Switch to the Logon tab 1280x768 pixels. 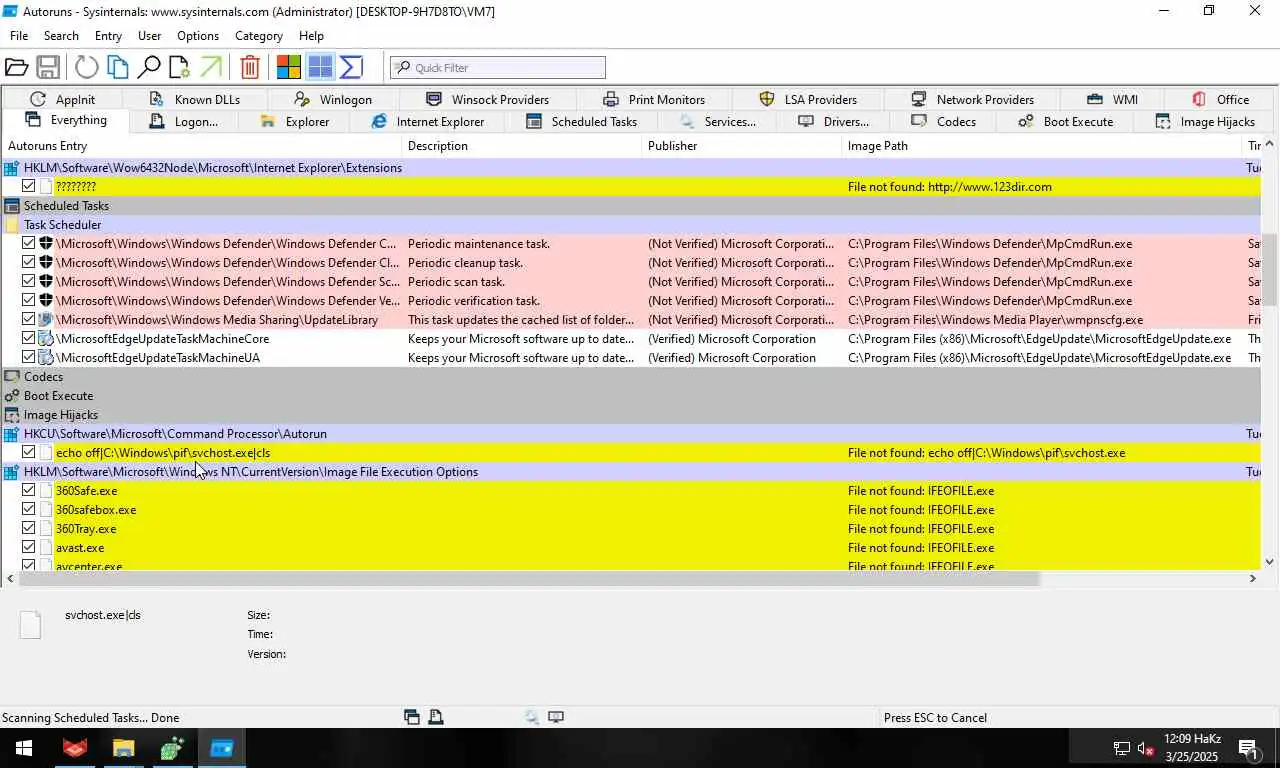(x=183, y=121)
